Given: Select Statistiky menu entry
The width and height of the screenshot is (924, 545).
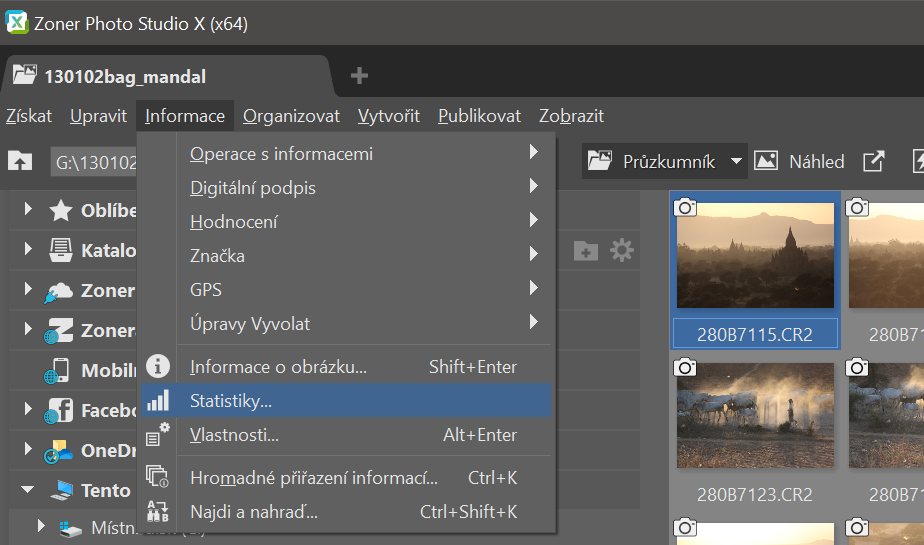Looking at the screenshot, I should [x=346, y=401].
